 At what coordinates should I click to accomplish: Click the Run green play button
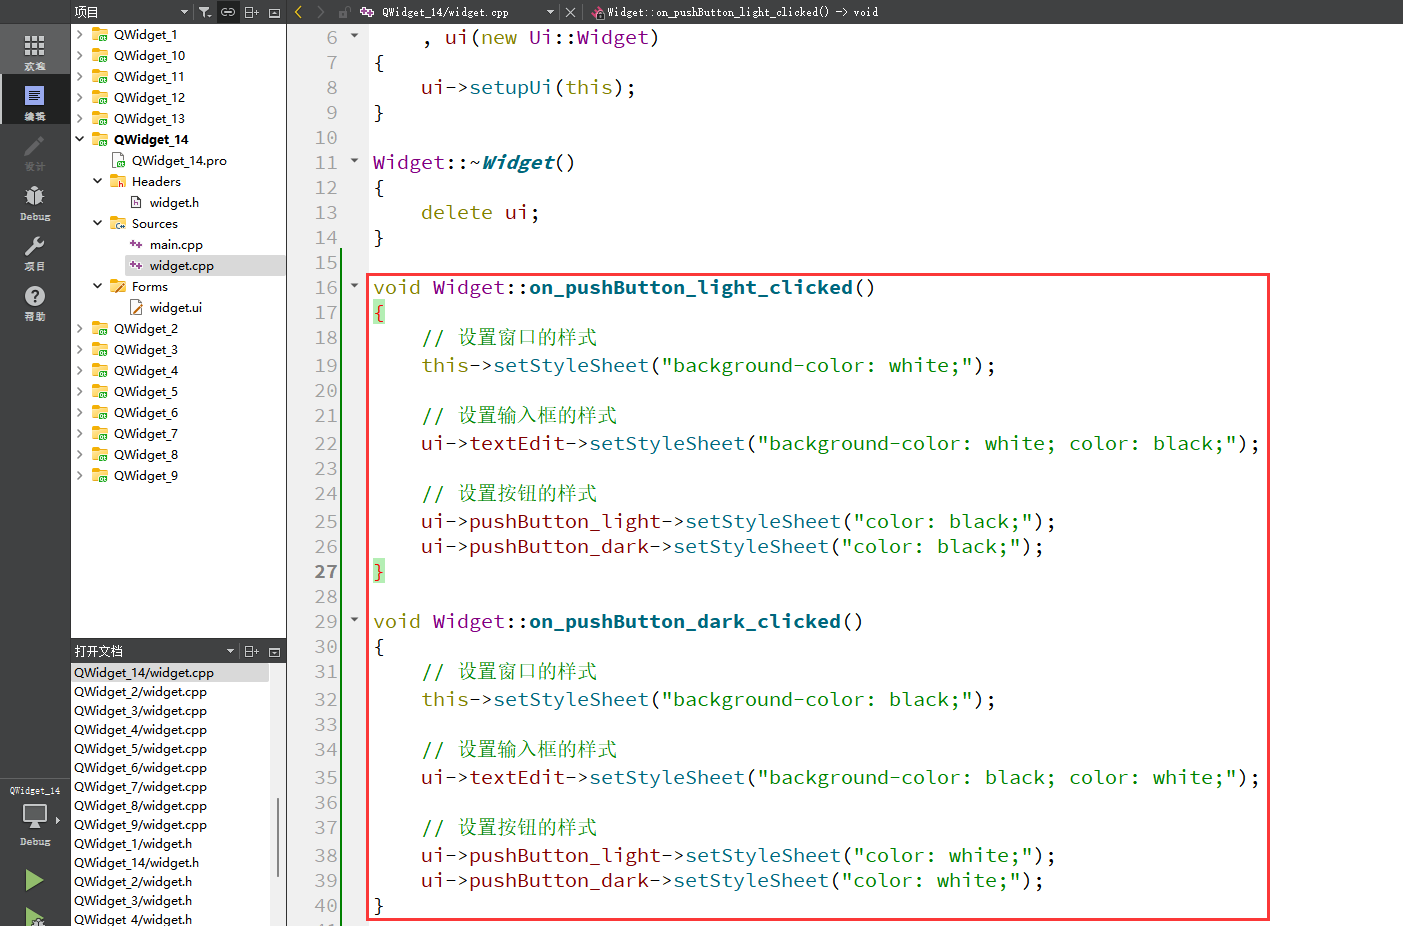tap(34, 880)
